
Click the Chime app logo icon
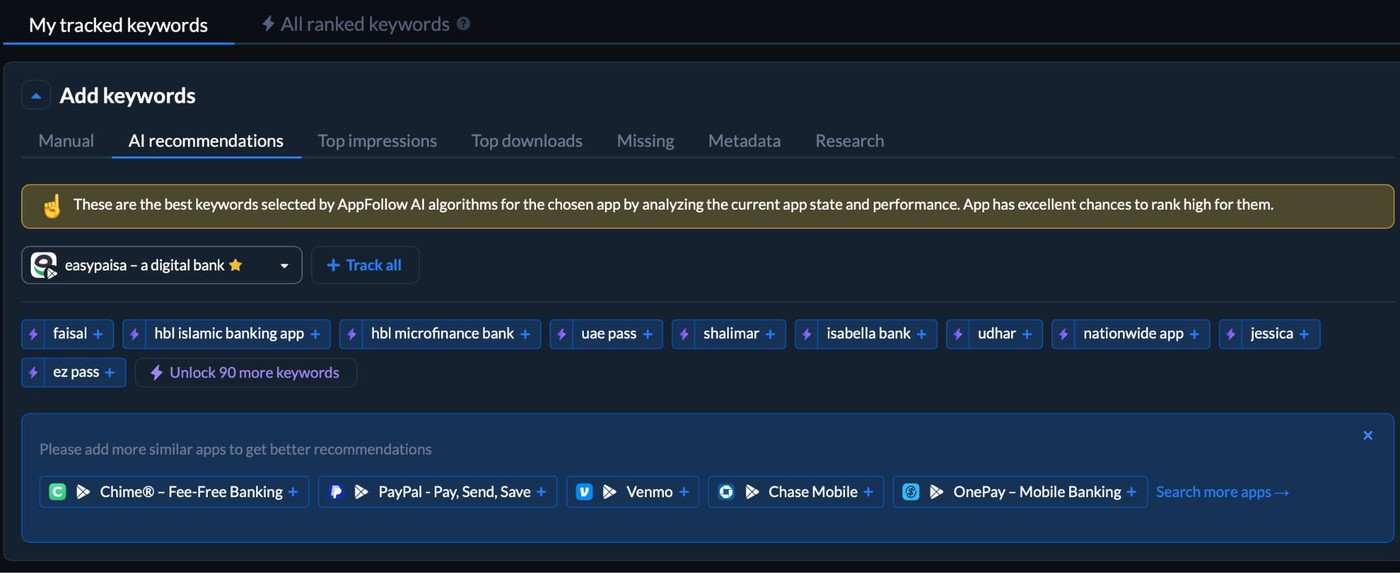(x=58, y=492)
